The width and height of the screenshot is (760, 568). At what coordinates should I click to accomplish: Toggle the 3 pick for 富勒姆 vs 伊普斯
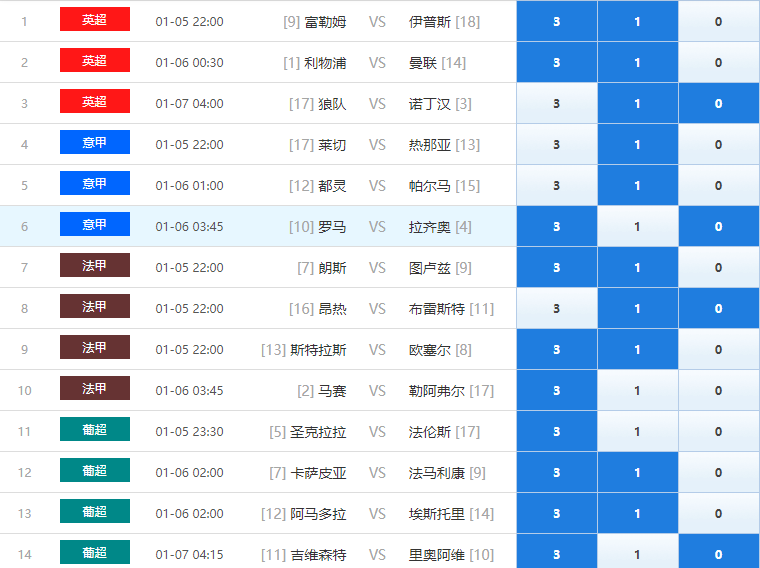click(557, 21)
